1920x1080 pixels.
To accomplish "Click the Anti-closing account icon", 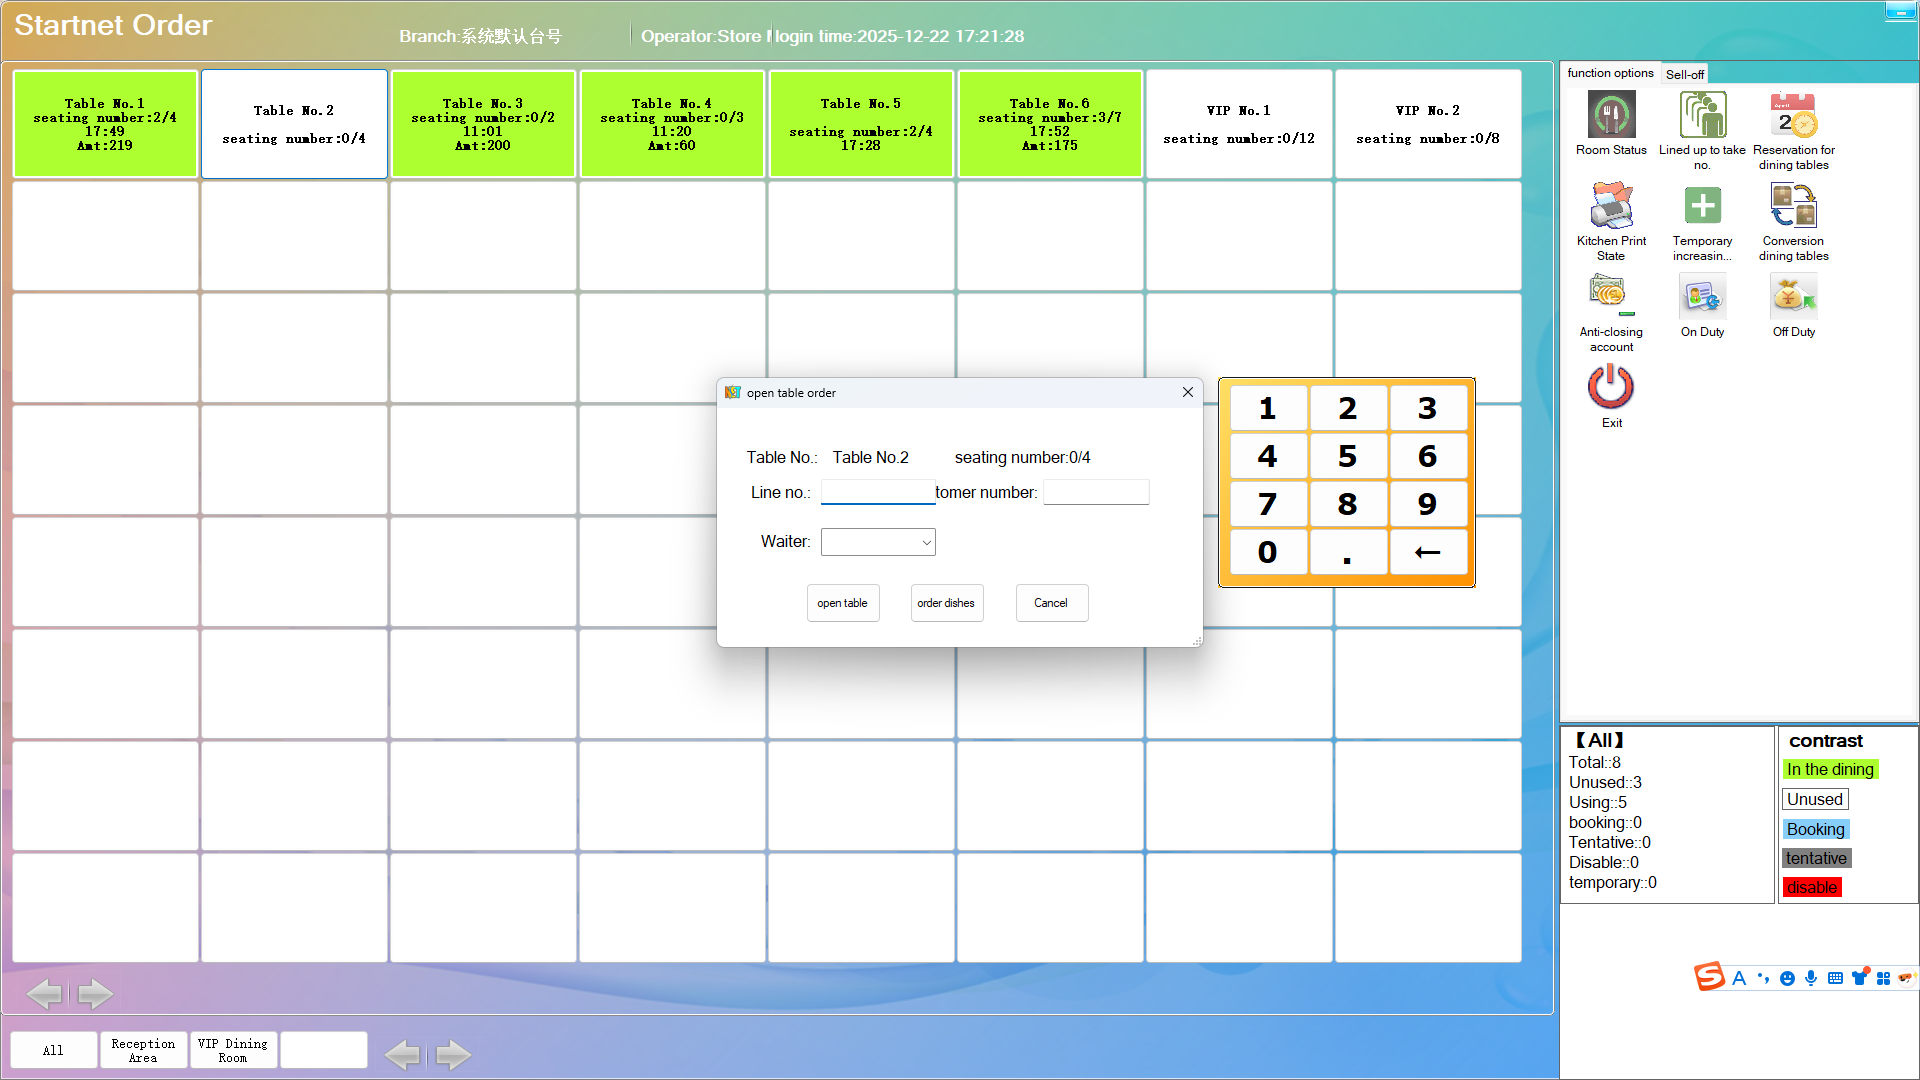I will [x=1611, y=298].
